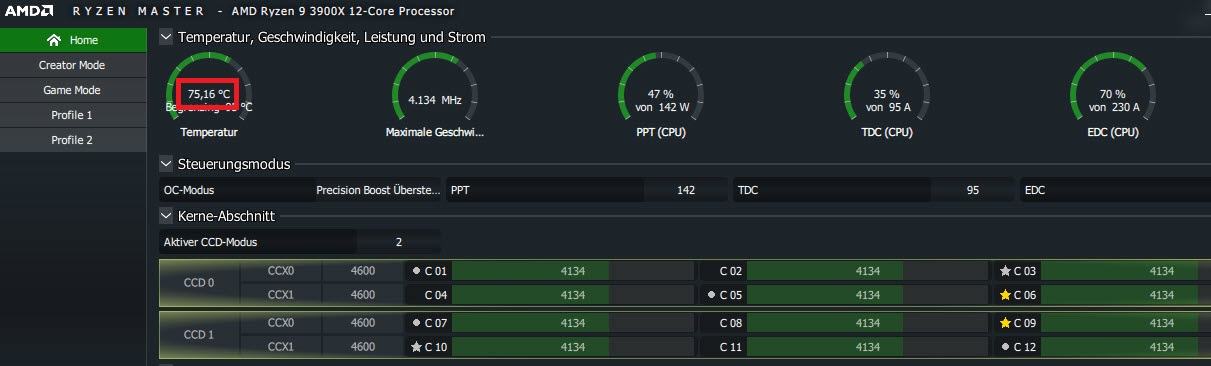The height and width of the screenshot is (366, 1211).
Task: Click the dot marker beside C 07
Action: click(x=416, y=323)
